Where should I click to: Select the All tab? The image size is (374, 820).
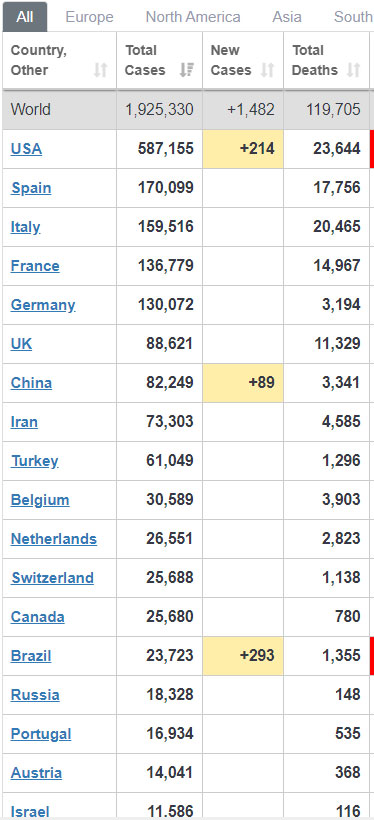pyautogui.click(x=25, y=17)
